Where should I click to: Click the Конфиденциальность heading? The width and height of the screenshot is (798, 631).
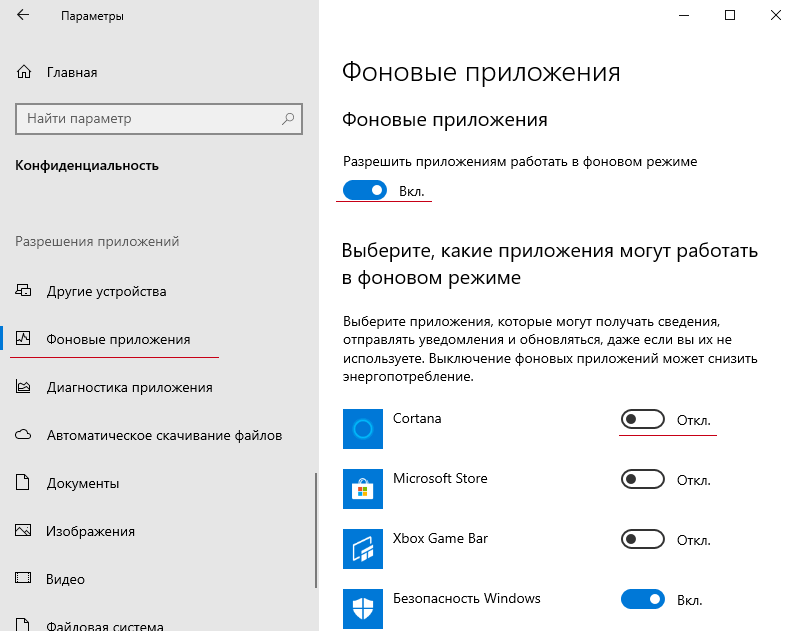click(87, 166)
